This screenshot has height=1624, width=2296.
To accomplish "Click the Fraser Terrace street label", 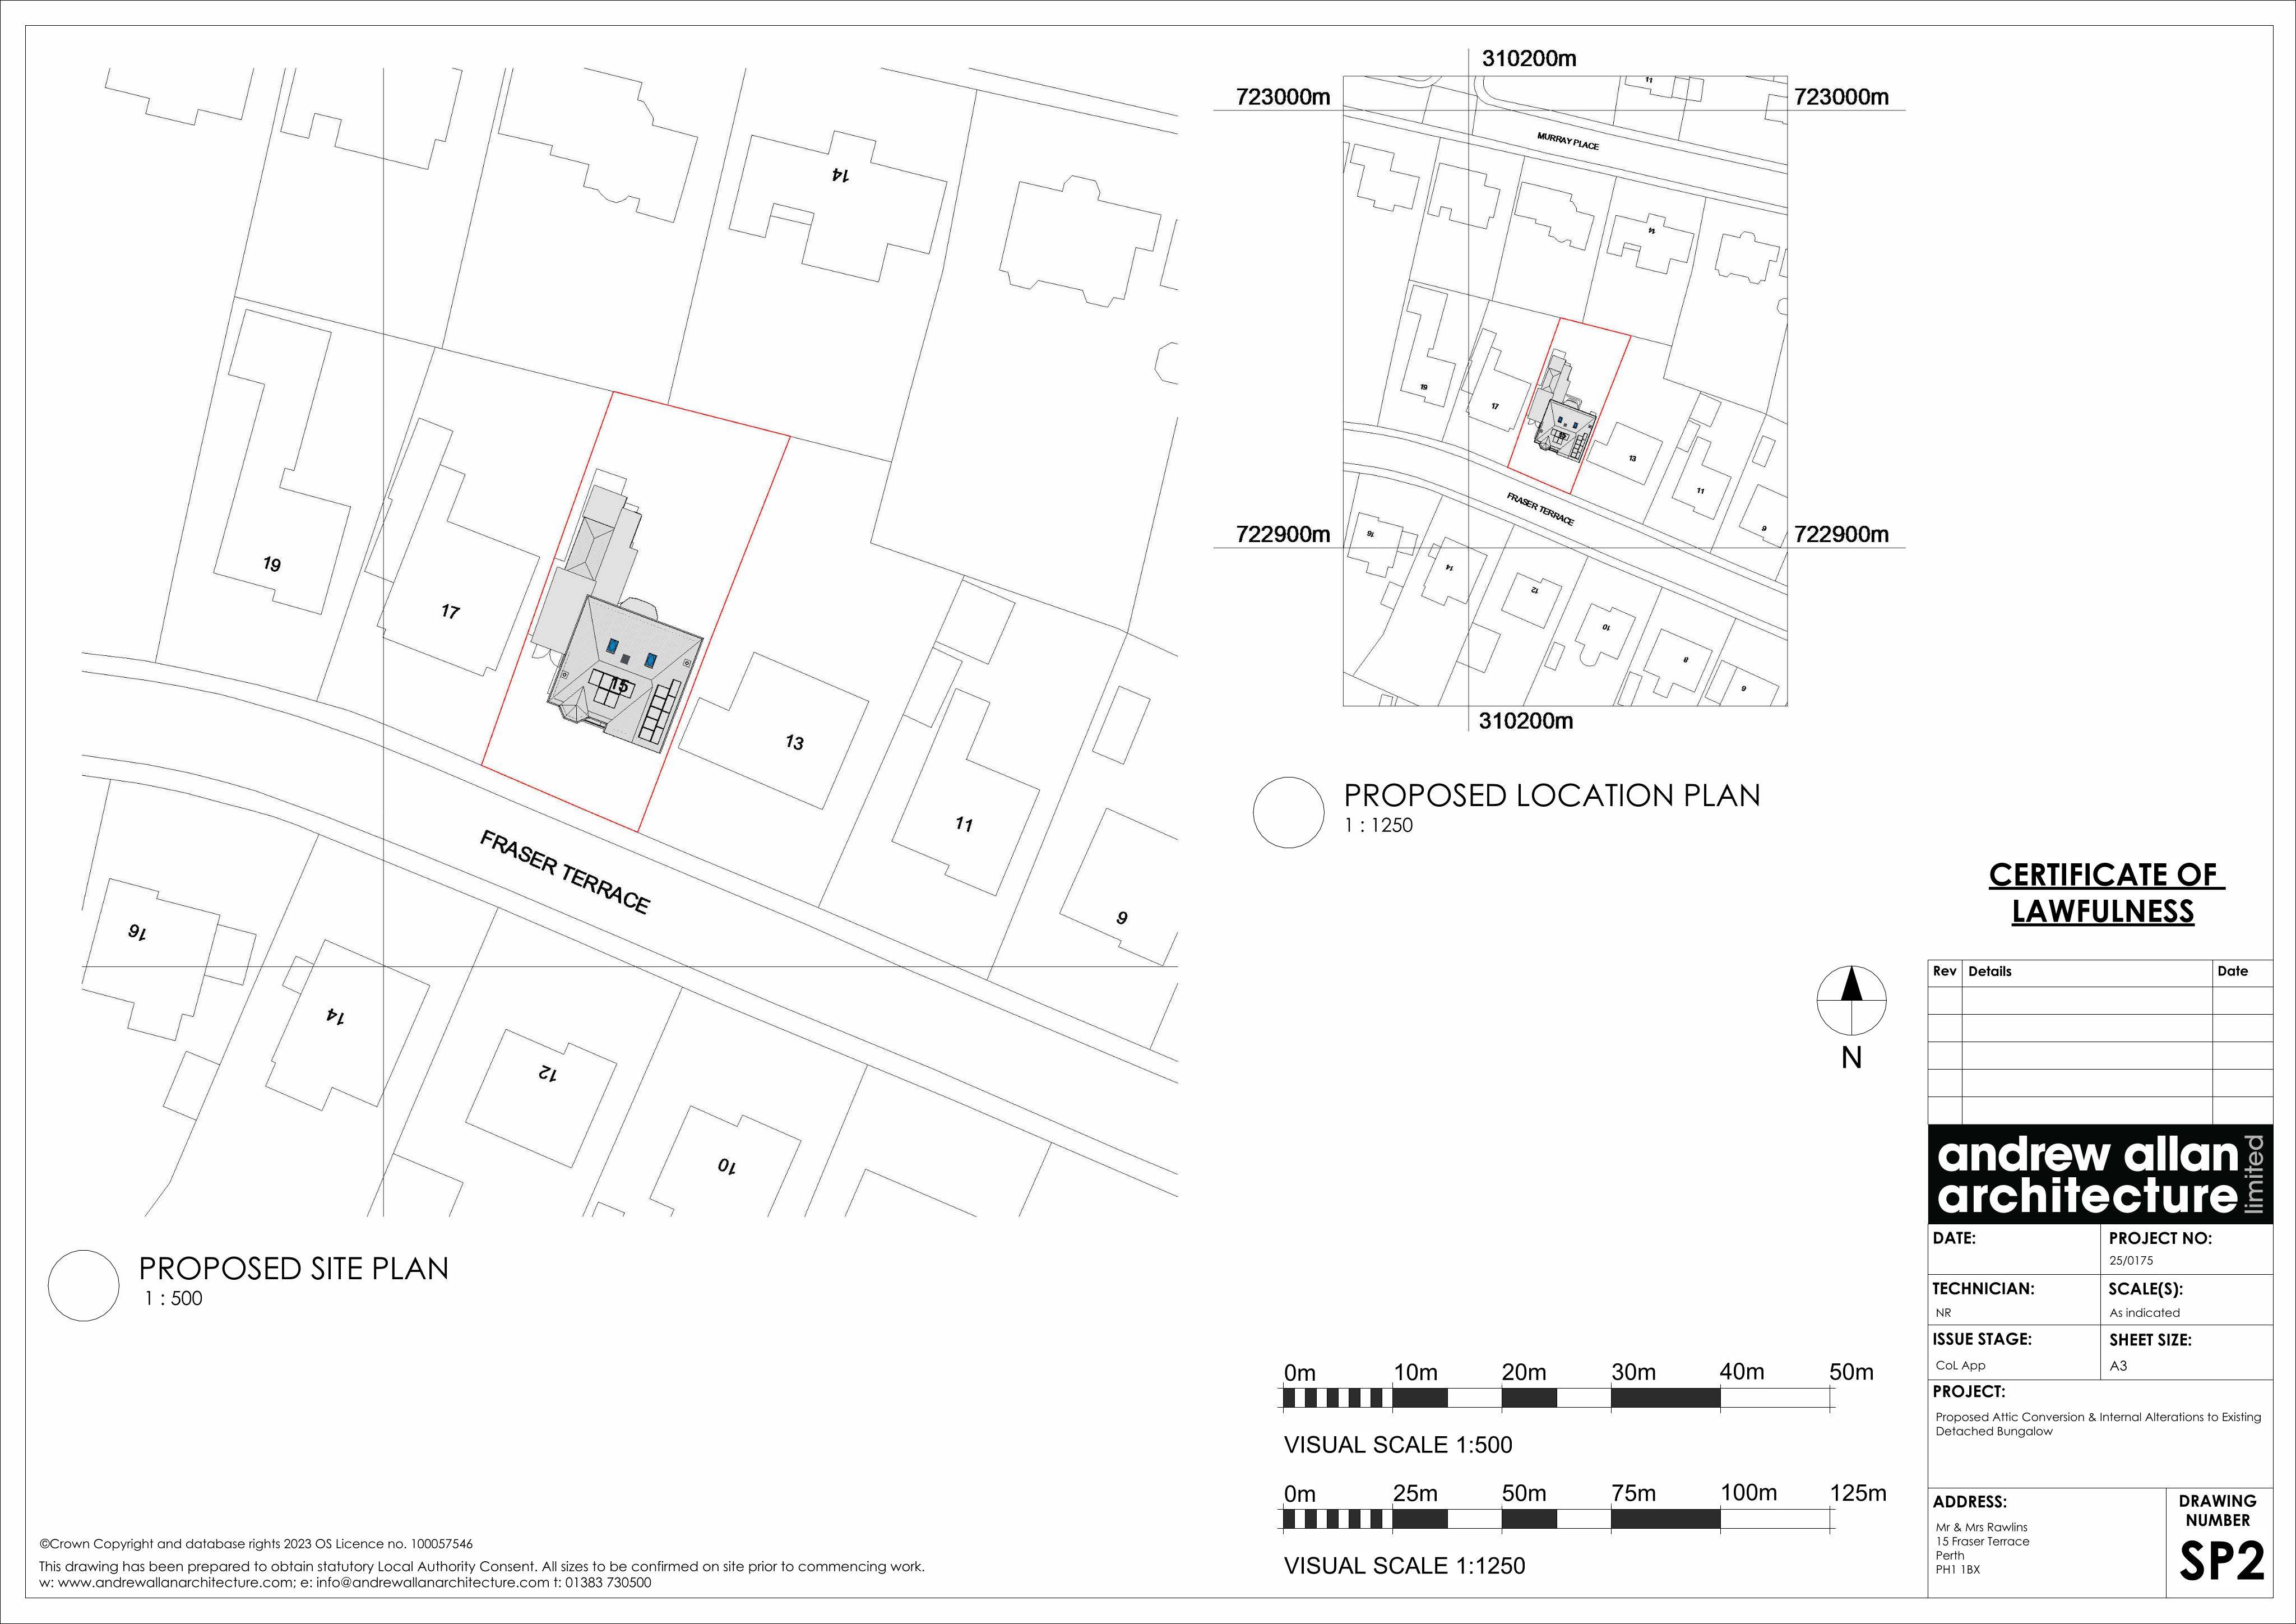I will [565, 872].
